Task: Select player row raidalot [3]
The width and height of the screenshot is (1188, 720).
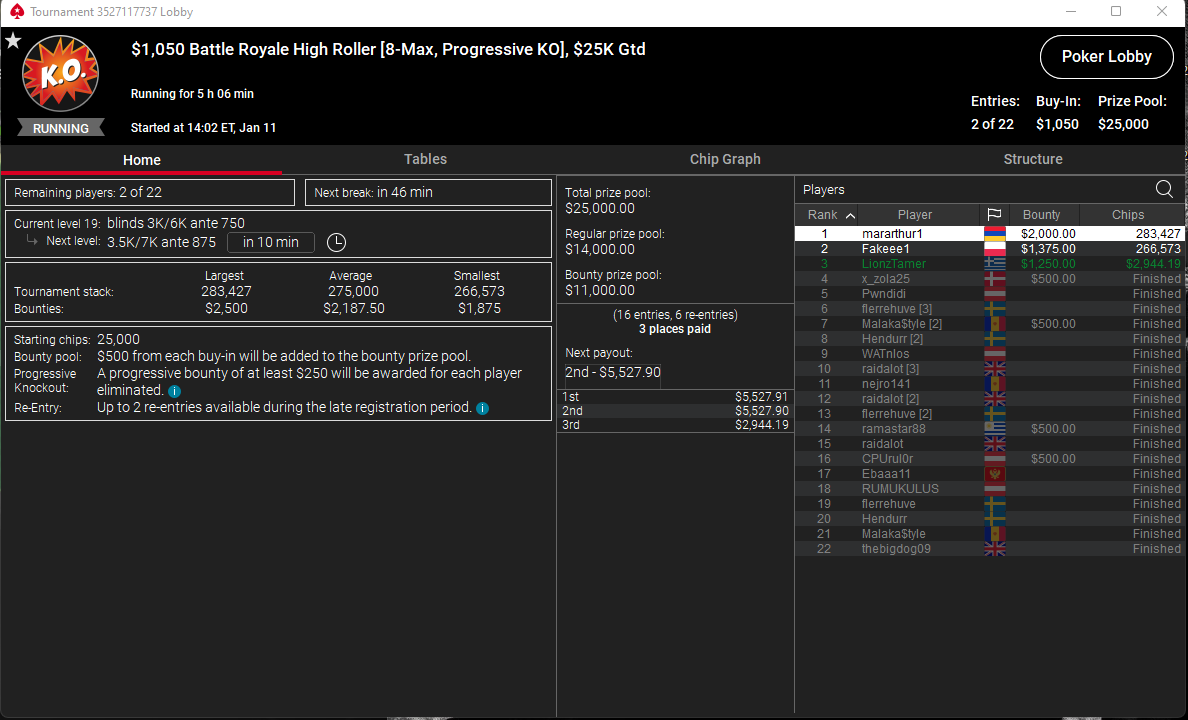Action: [989, 369]
